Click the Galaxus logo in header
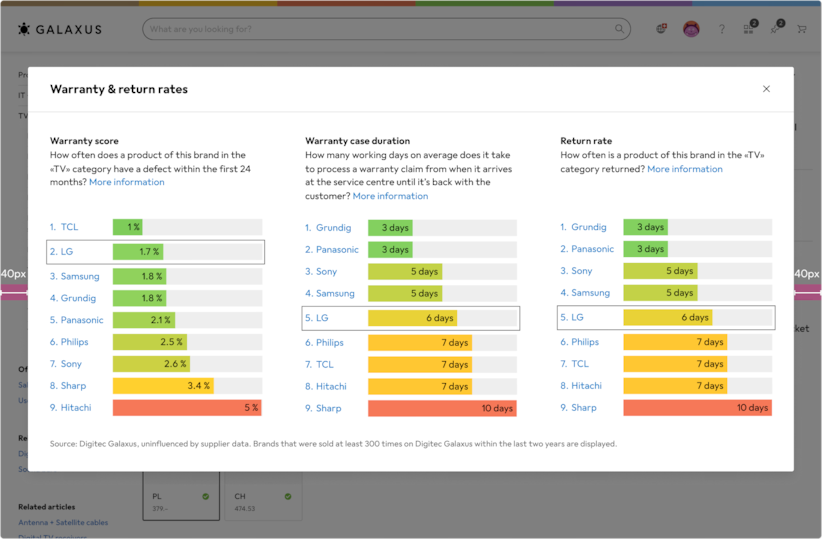Image resolution: width=822 pixels, height=539 pixels. pos(60,29)
